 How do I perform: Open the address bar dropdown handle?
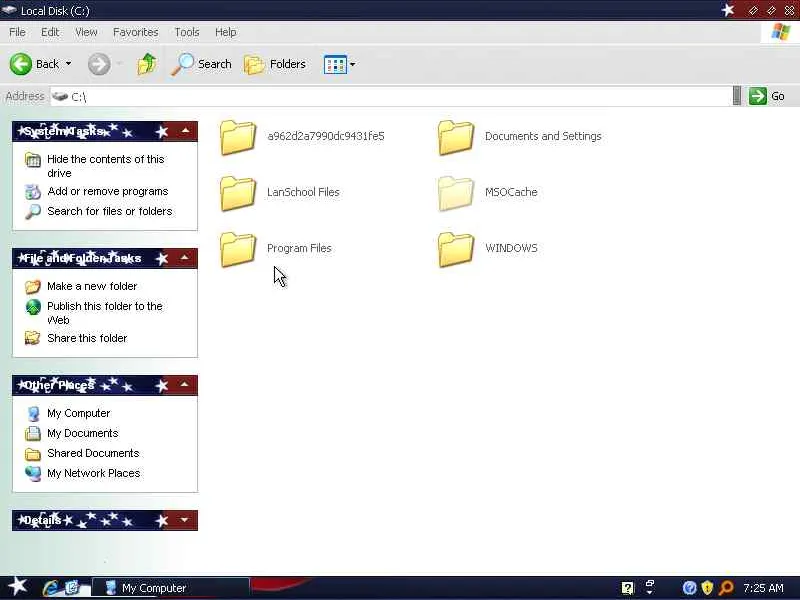(x=737, y=96)
